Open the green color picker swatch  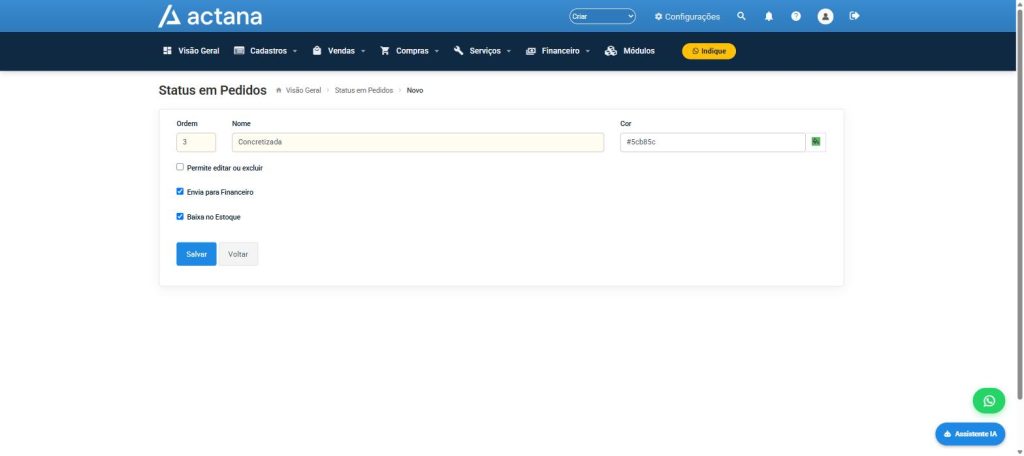point(816,142)
